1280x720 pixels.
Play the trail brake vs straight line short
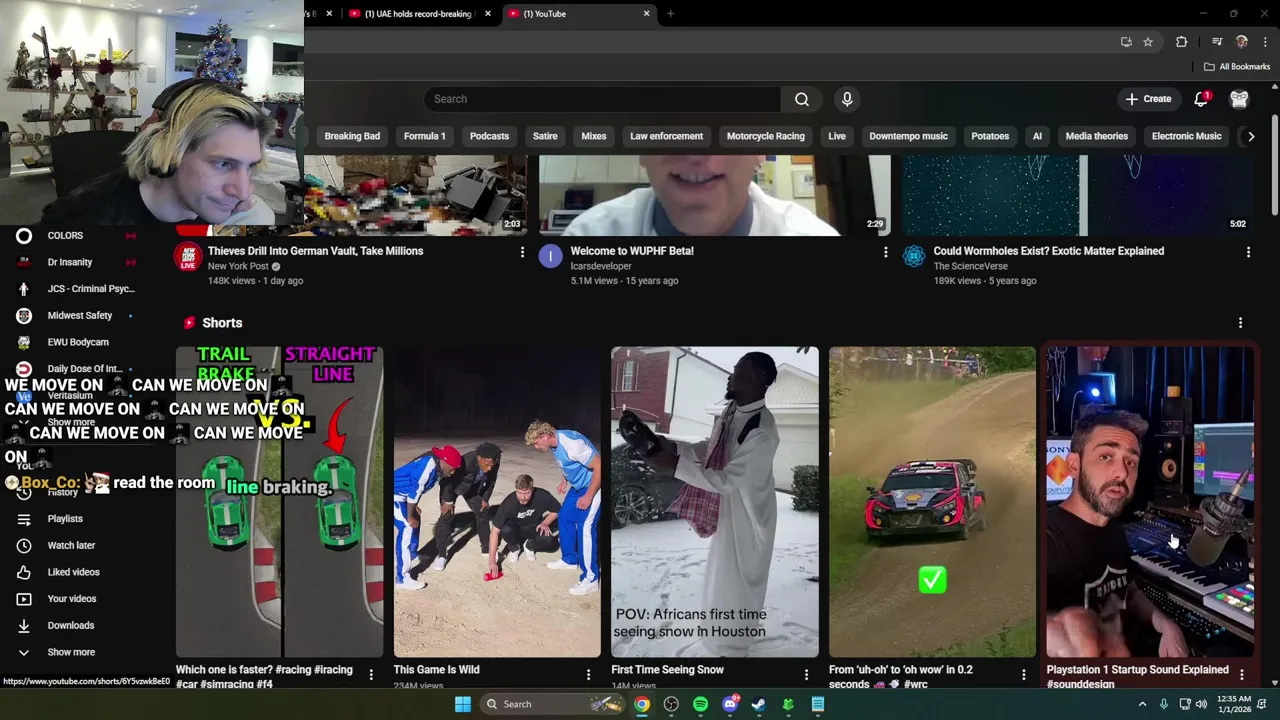coord(279,502)
